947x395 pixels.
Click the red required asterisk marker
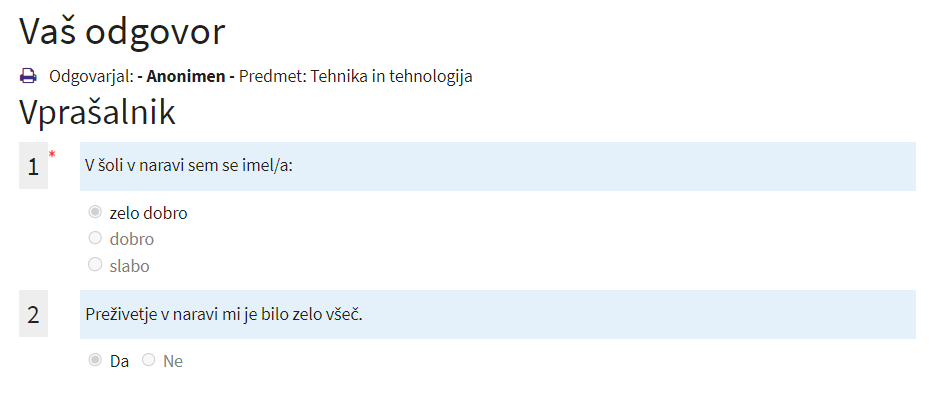coord(52,155)
